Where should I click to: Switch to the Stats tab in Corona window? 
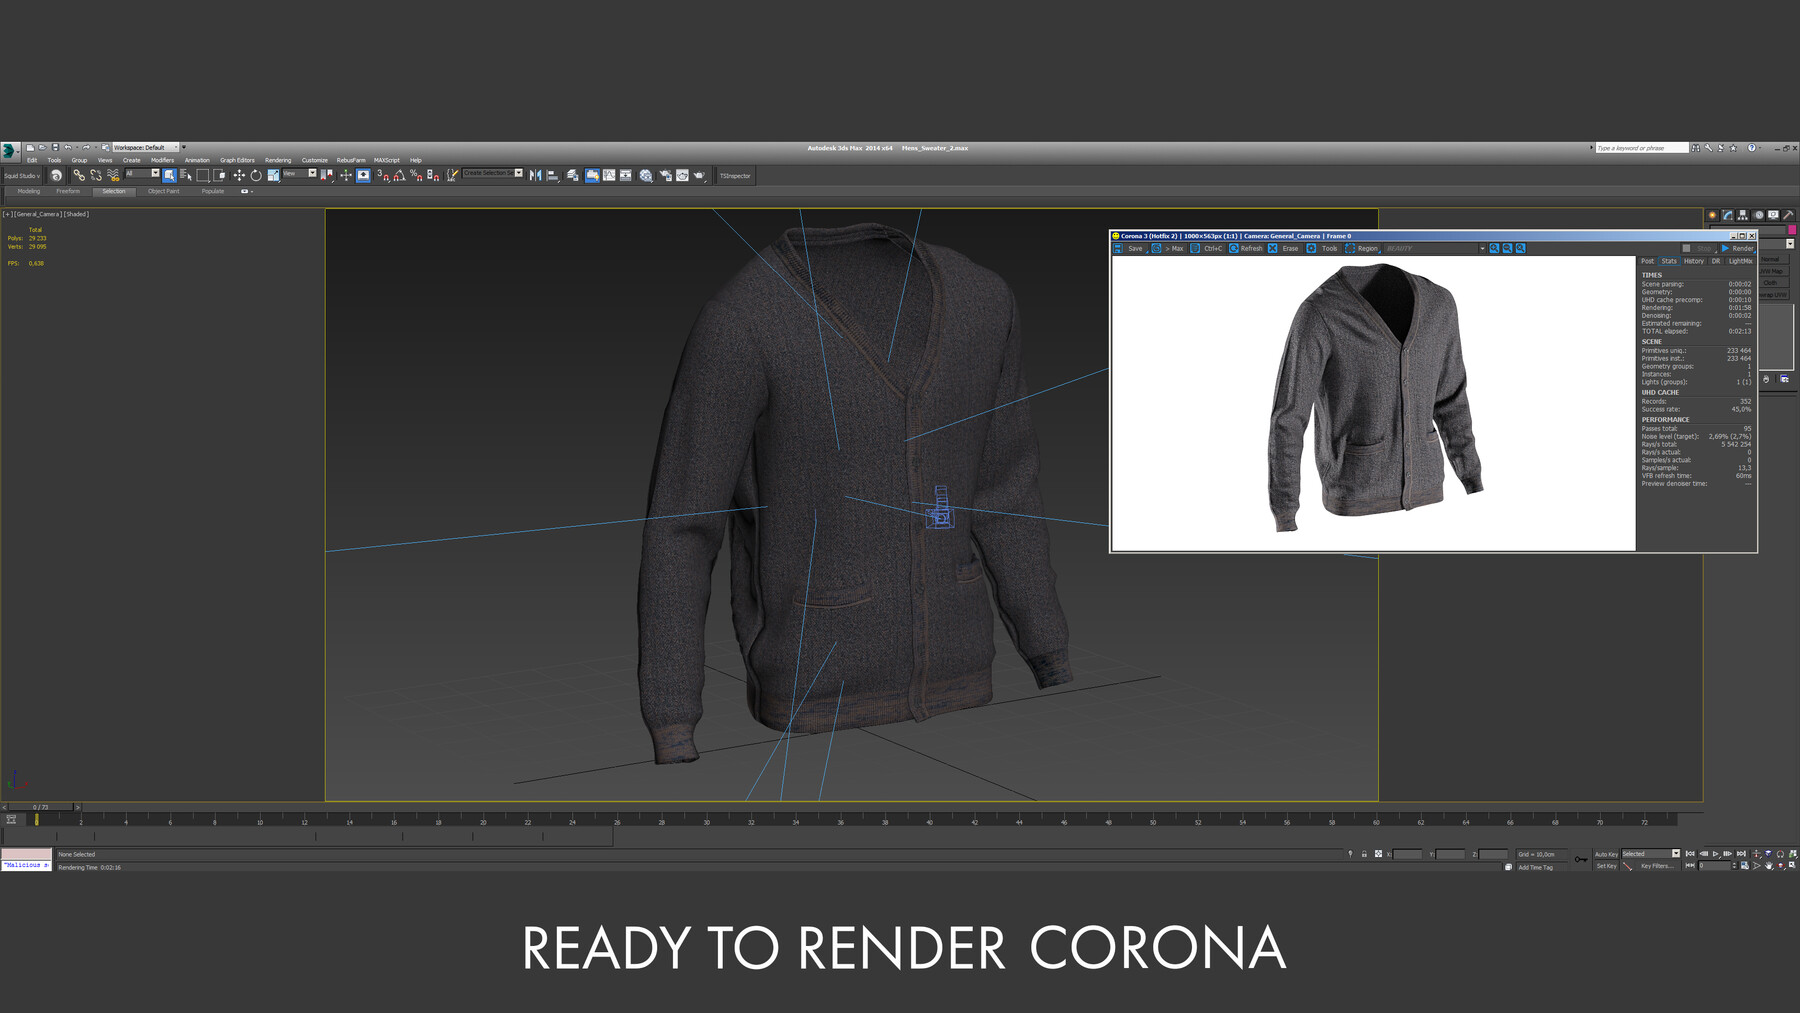pos(1669,261)
